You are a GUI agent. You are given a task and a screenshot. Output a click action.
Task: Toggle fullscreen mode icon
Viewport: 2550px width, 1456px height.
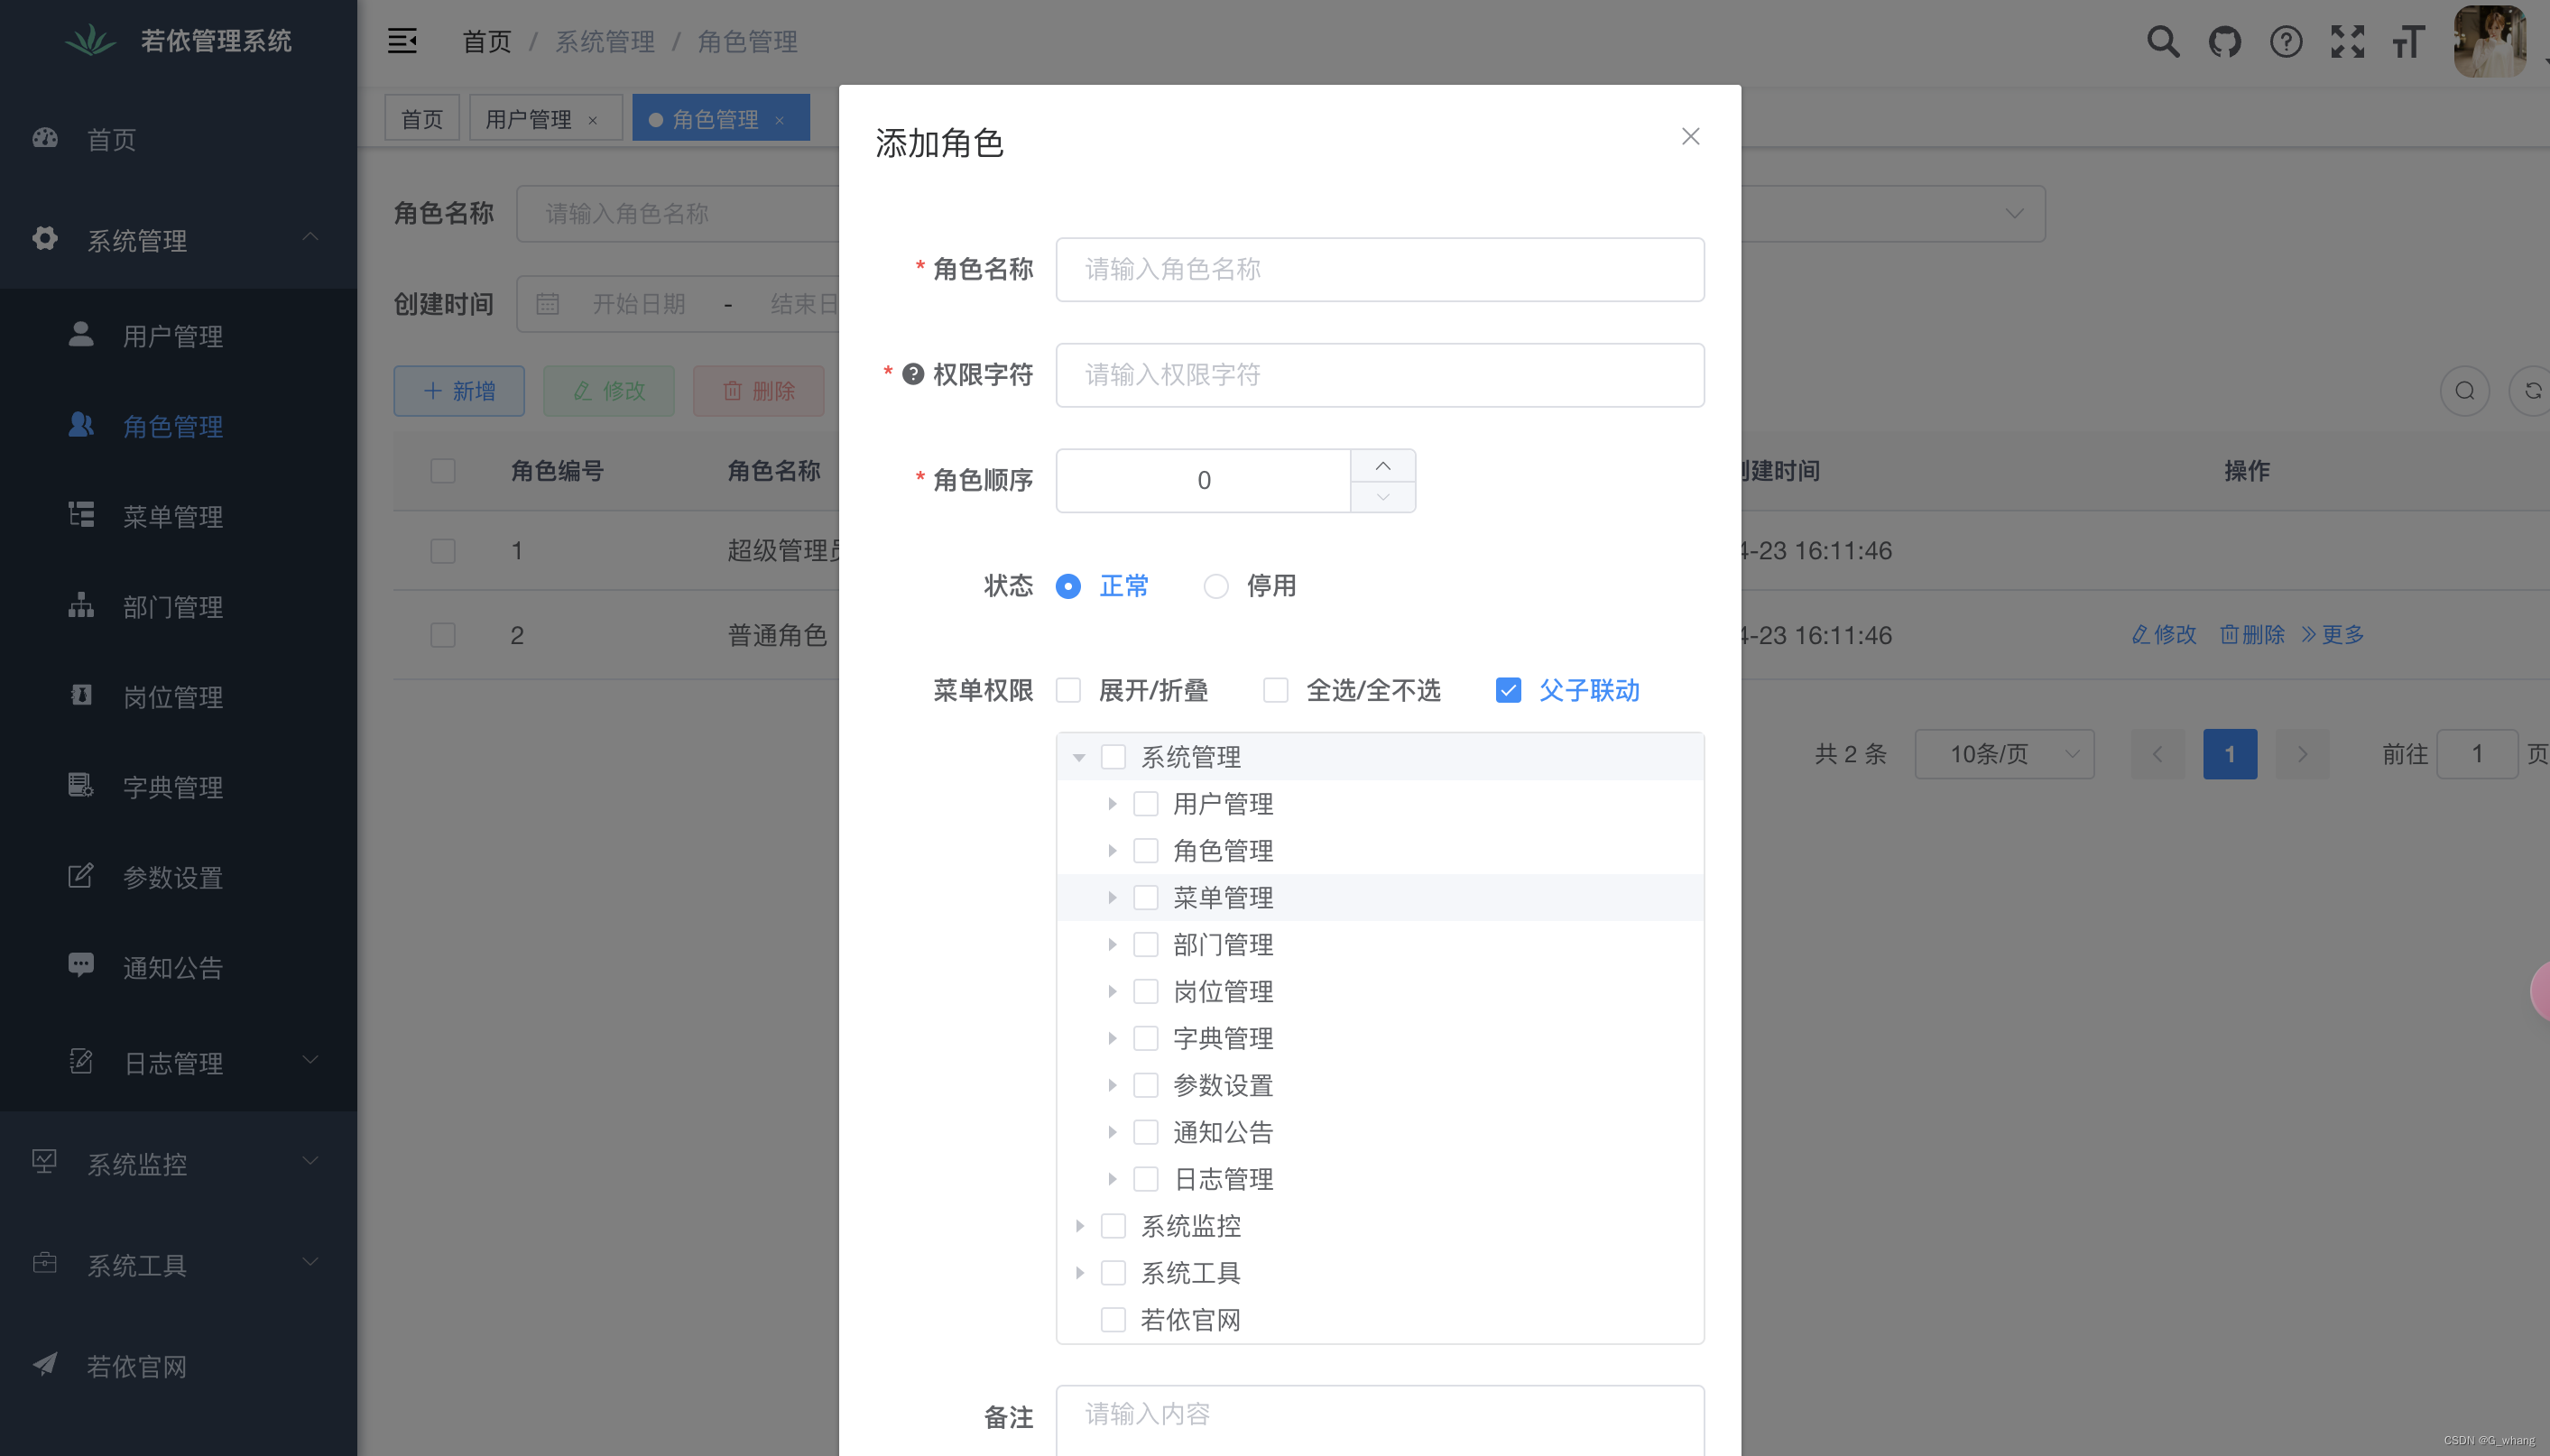point(2347,41)
